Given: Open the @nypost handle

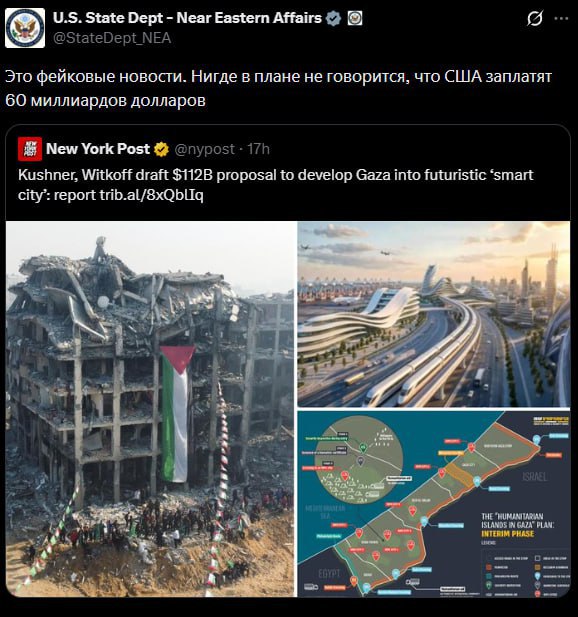Looking at the screenshot, I should click(x=205, y=149).
